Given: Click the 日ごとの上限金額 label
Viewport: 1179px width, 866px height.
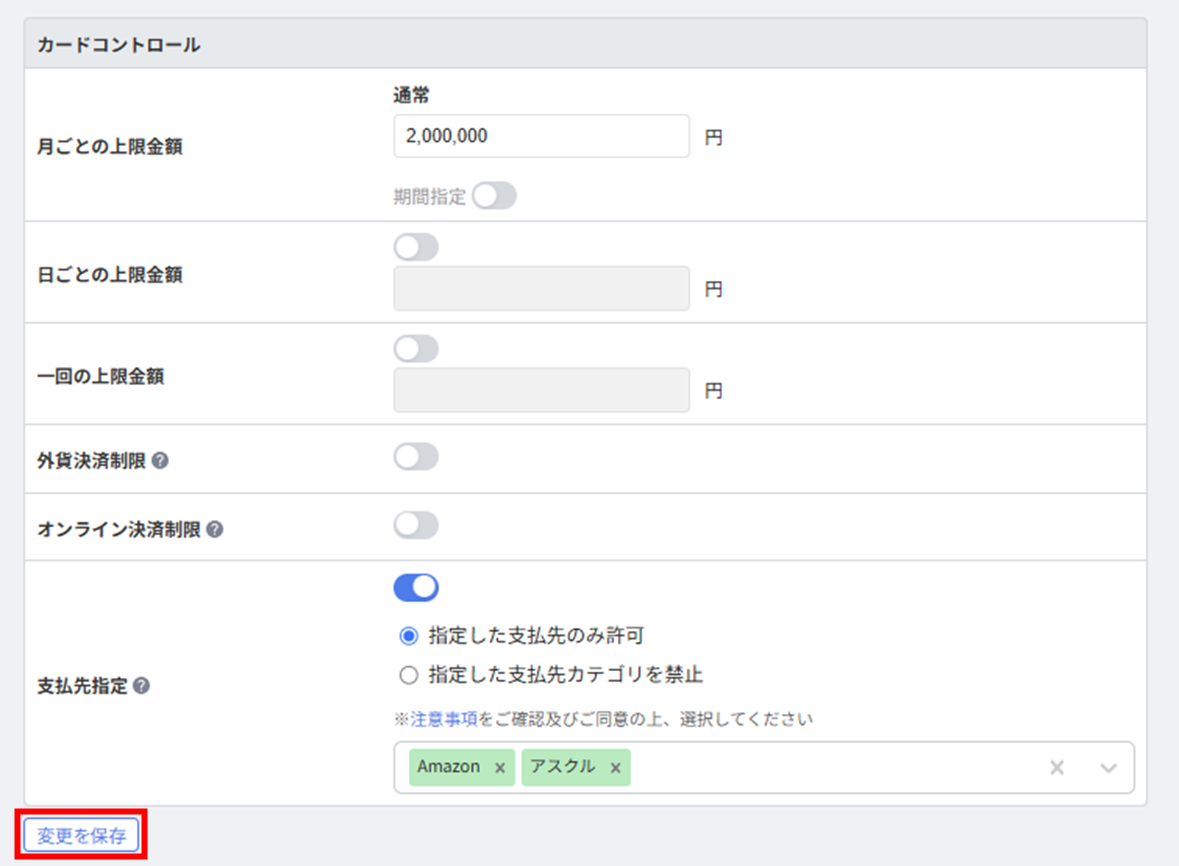Looking at the screenshot, I should 110,275.
